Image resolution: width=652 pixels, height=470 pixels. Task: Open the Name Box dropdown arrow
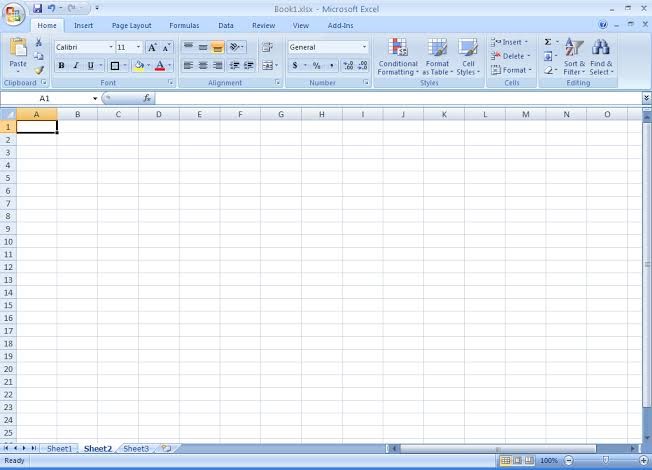click(x=95, y=99)
